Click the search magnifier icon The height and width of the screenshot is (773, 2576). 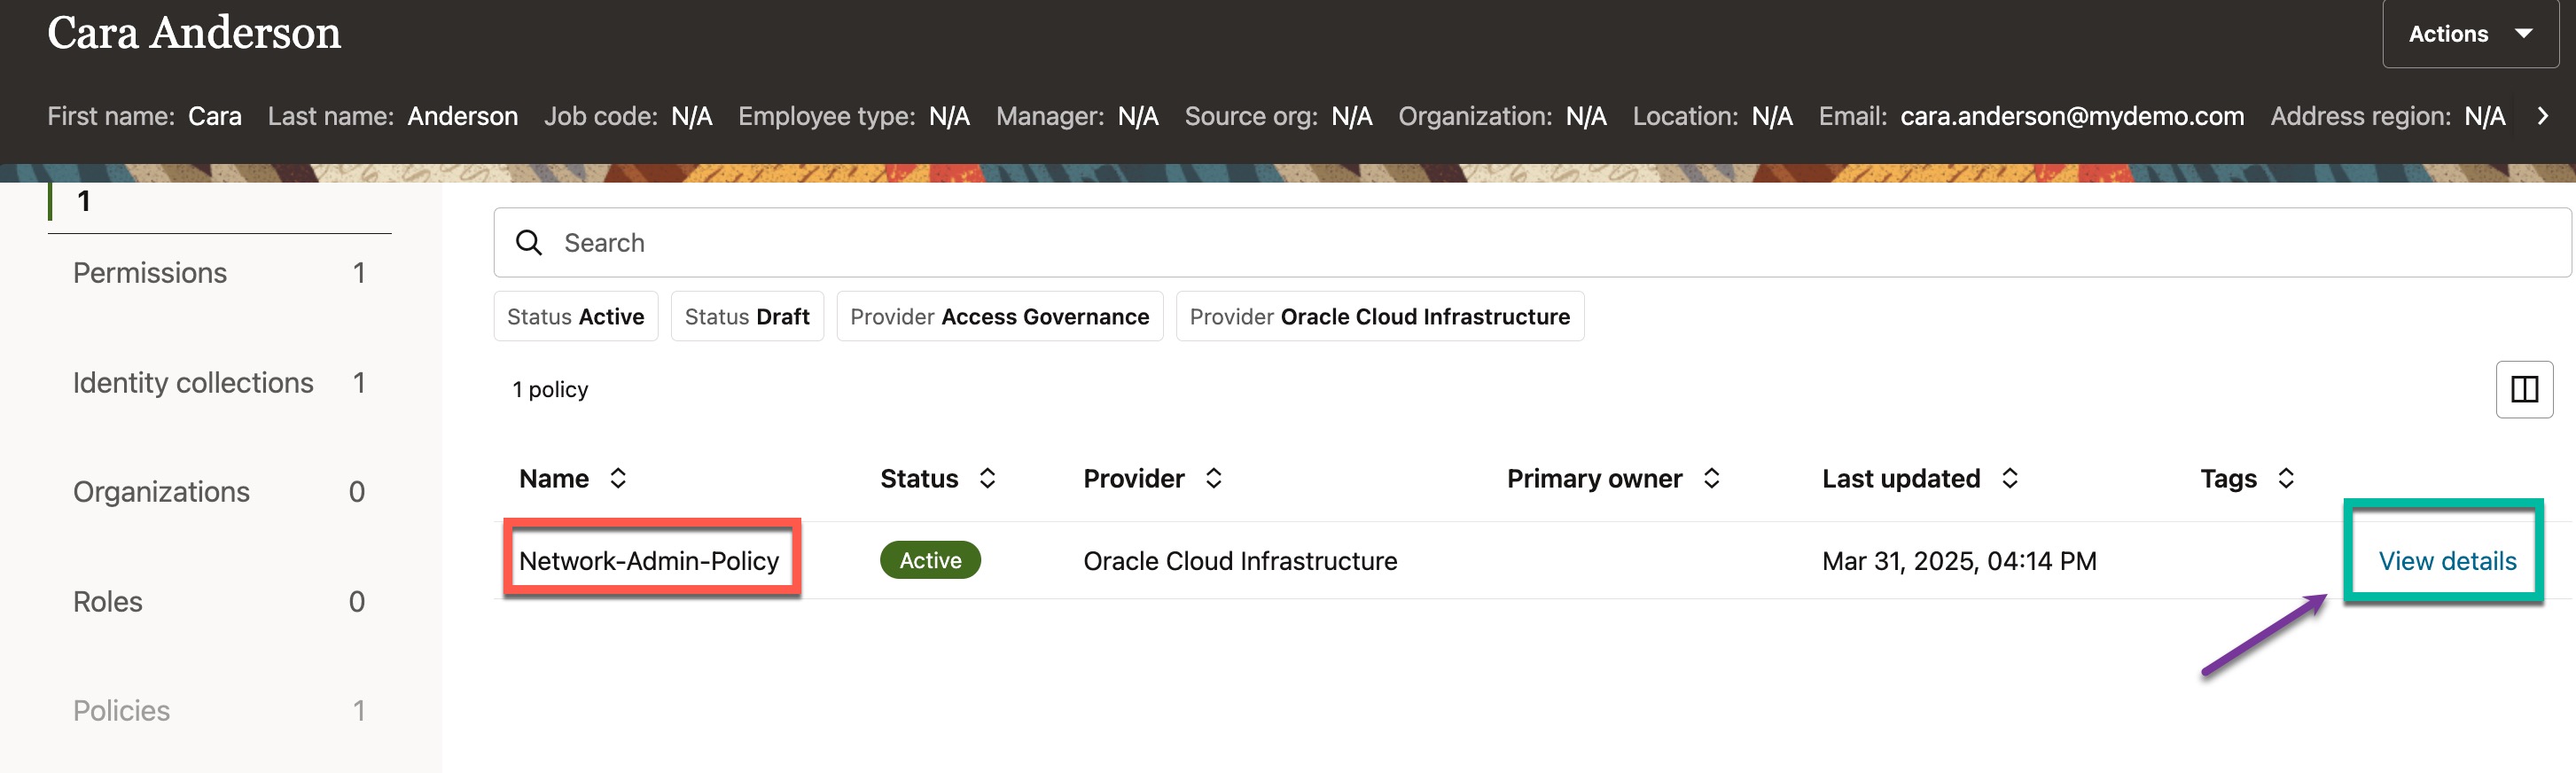(528, 243)
